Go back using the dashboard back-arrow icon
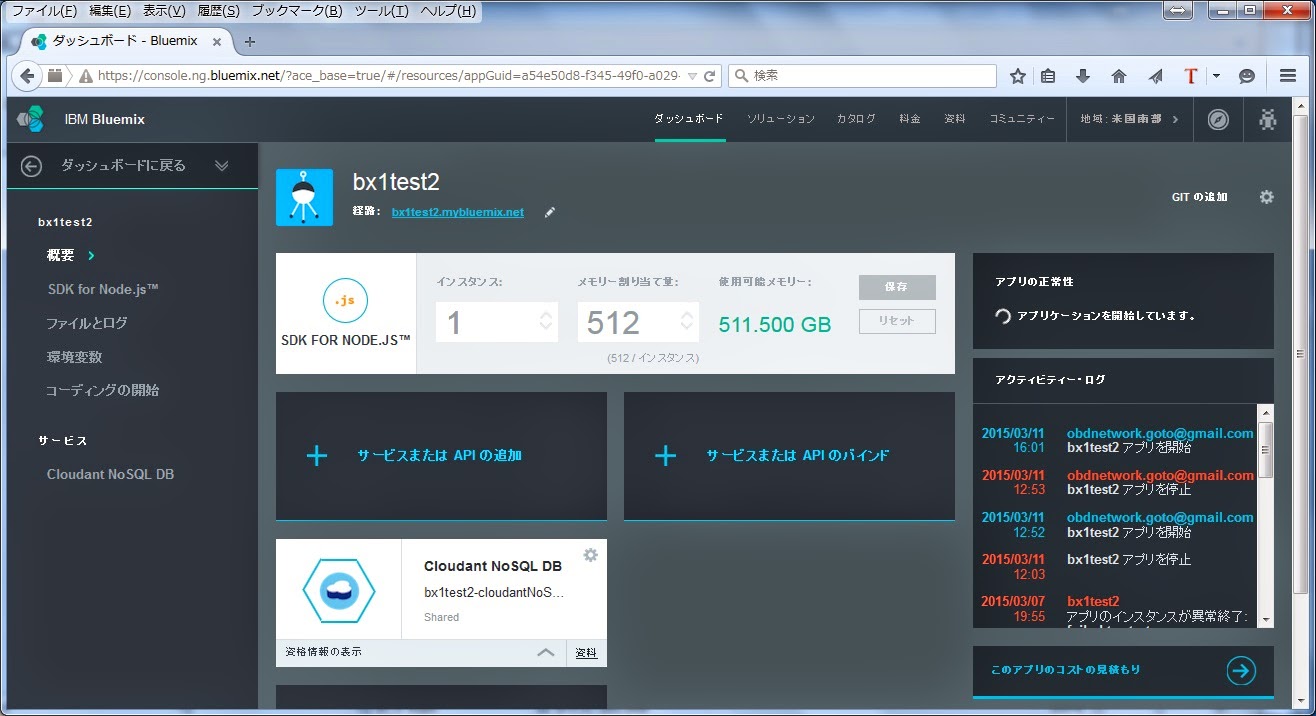 (31, 166)
